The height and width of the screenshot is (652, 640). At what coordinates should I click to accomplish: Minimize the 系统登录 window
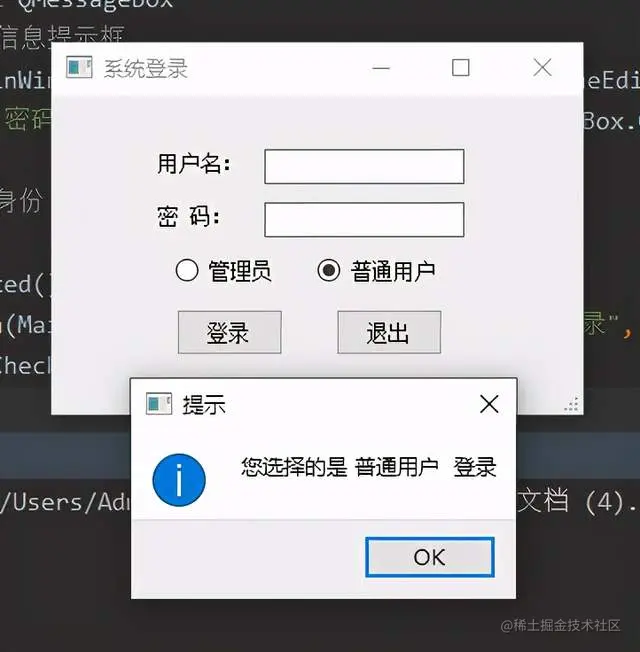(381, 68)
